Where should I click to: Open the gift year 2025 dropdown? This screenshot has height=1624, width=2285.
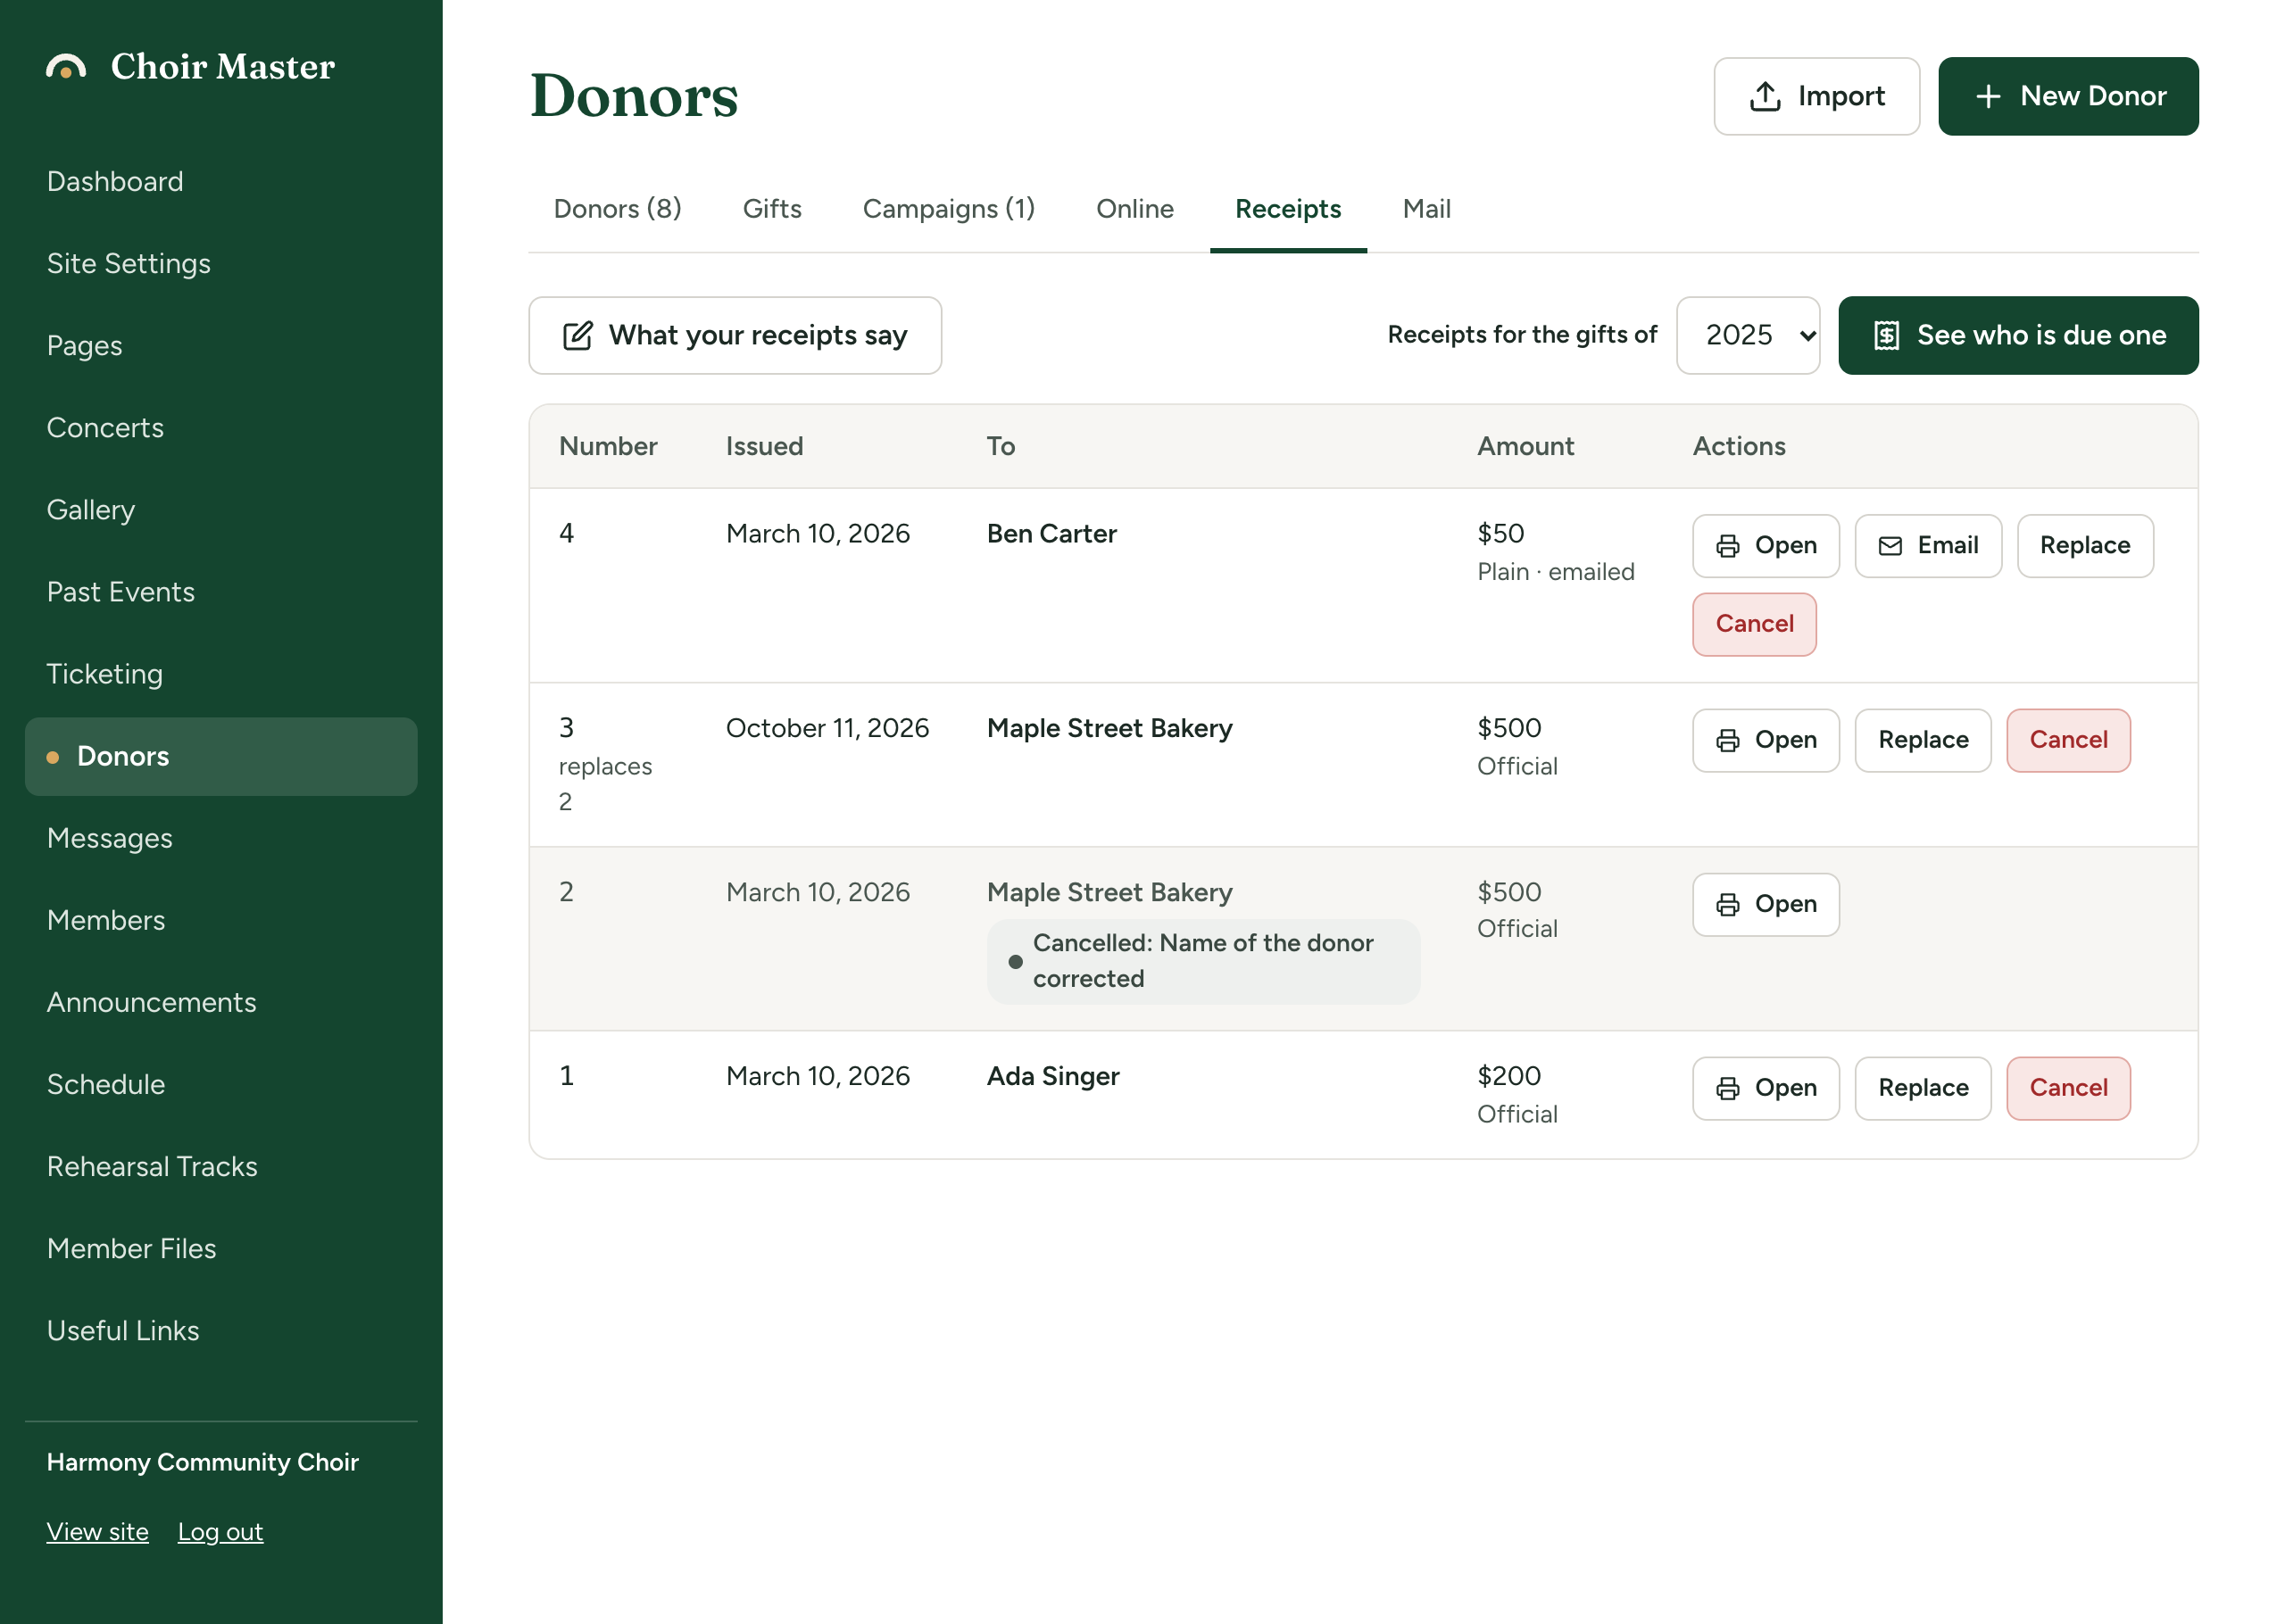(1747, 335)
